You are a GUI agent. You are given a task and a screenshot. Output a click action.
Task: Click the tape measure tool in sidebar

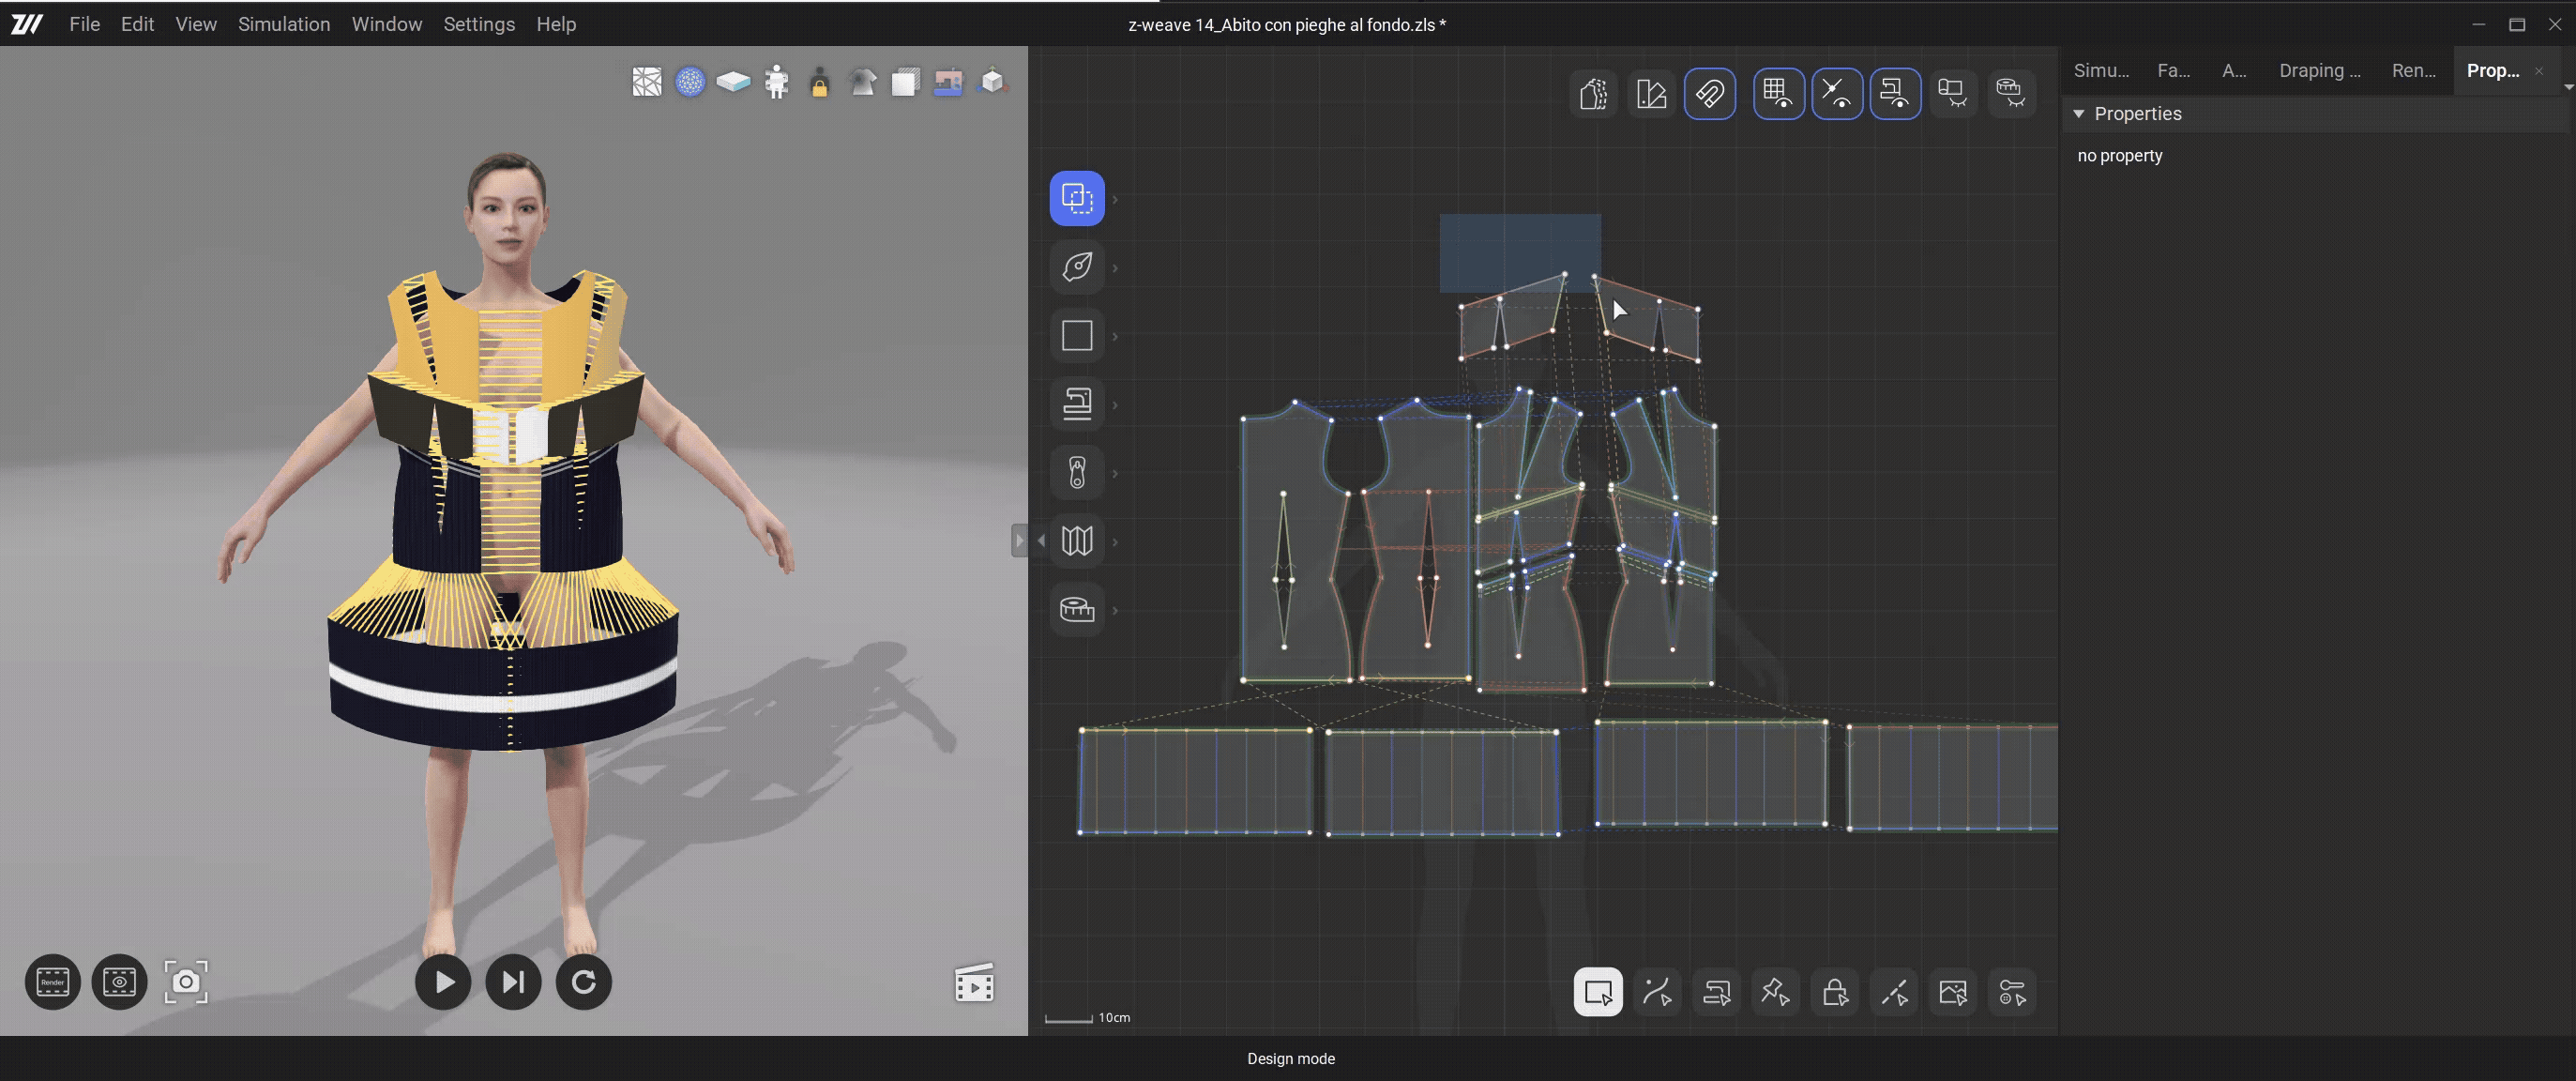(x=1076, y=609)
